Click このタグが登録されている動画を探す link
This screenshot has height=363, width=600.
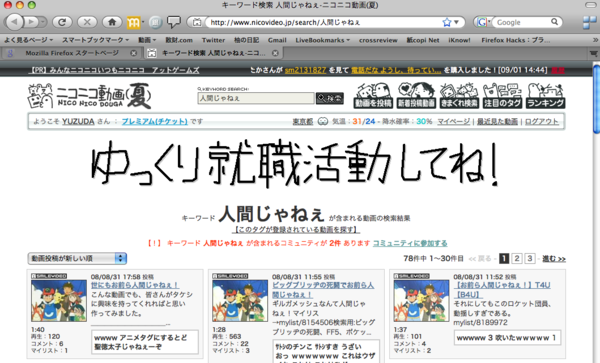coord(296,230)
